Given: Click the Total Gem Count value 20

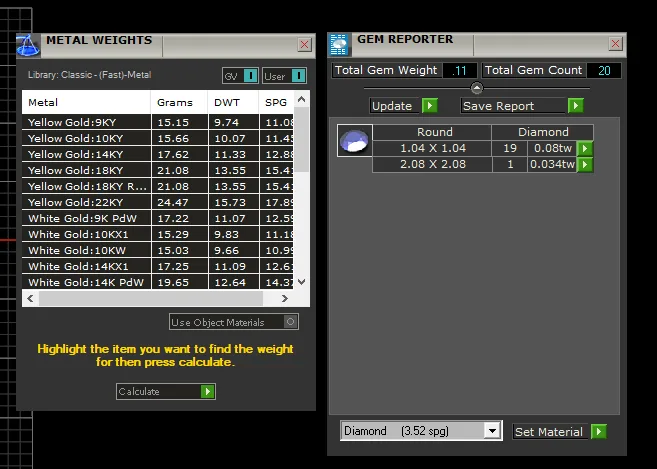Looking at the screenshot, I should click(604, 70).
